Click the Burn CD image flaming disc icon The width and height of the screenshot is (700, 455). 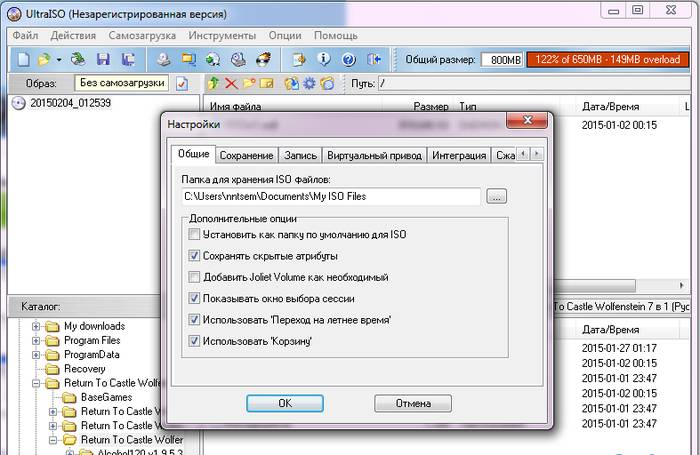coord(263,59)
